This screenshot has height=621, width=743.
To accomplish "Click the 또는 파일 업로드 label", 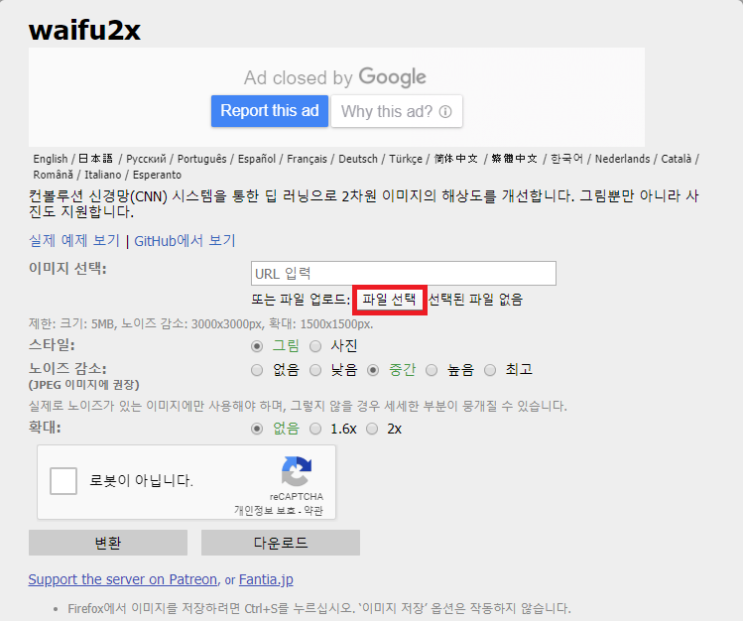I will [301, 299].
